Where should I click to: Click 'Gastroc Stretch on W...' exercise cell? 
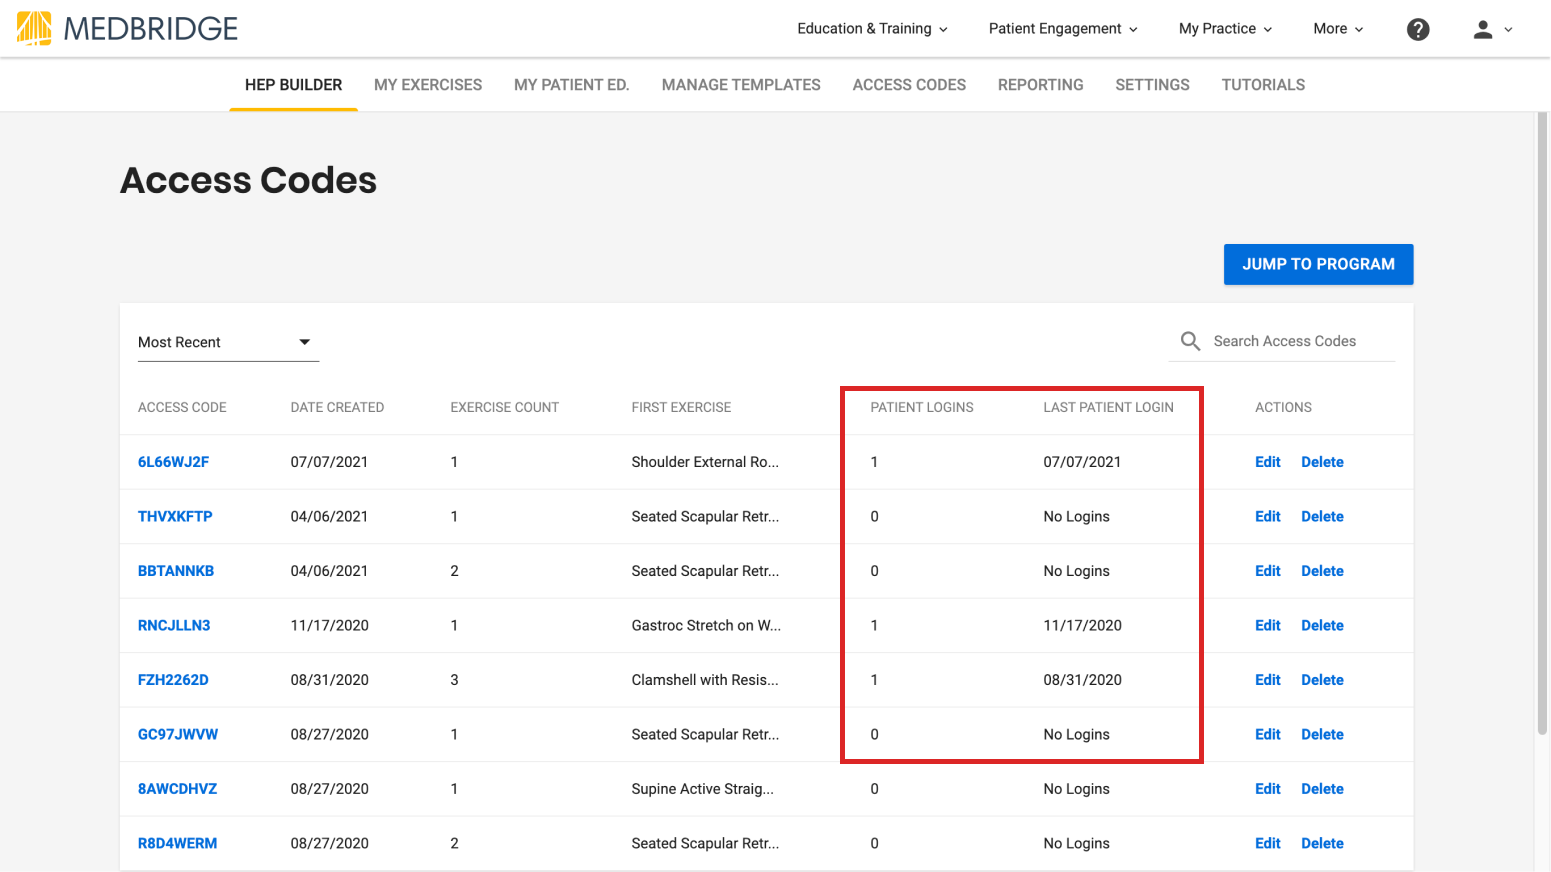point(706,626)
